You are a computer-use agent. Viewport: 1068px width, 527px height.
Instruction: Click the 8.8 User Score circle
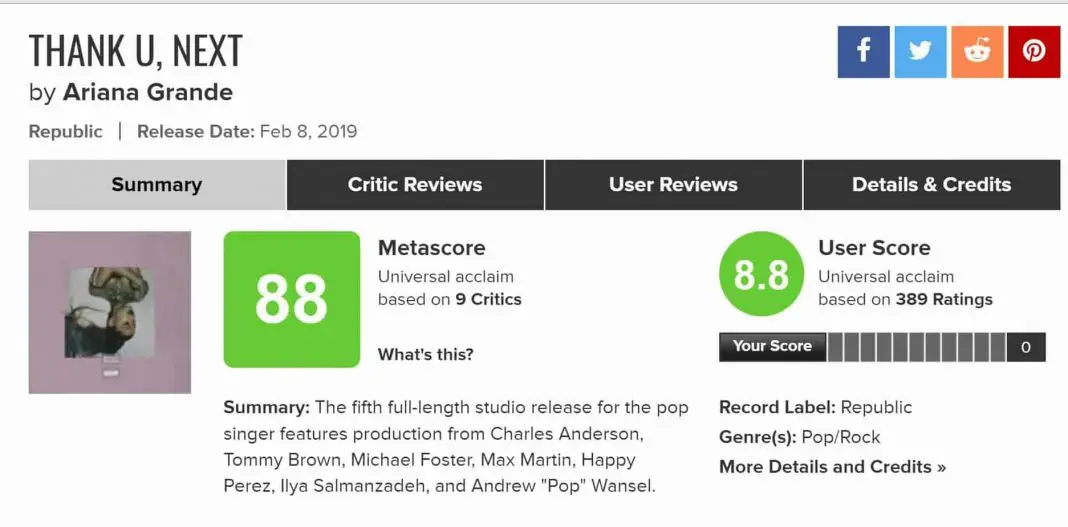761,274
